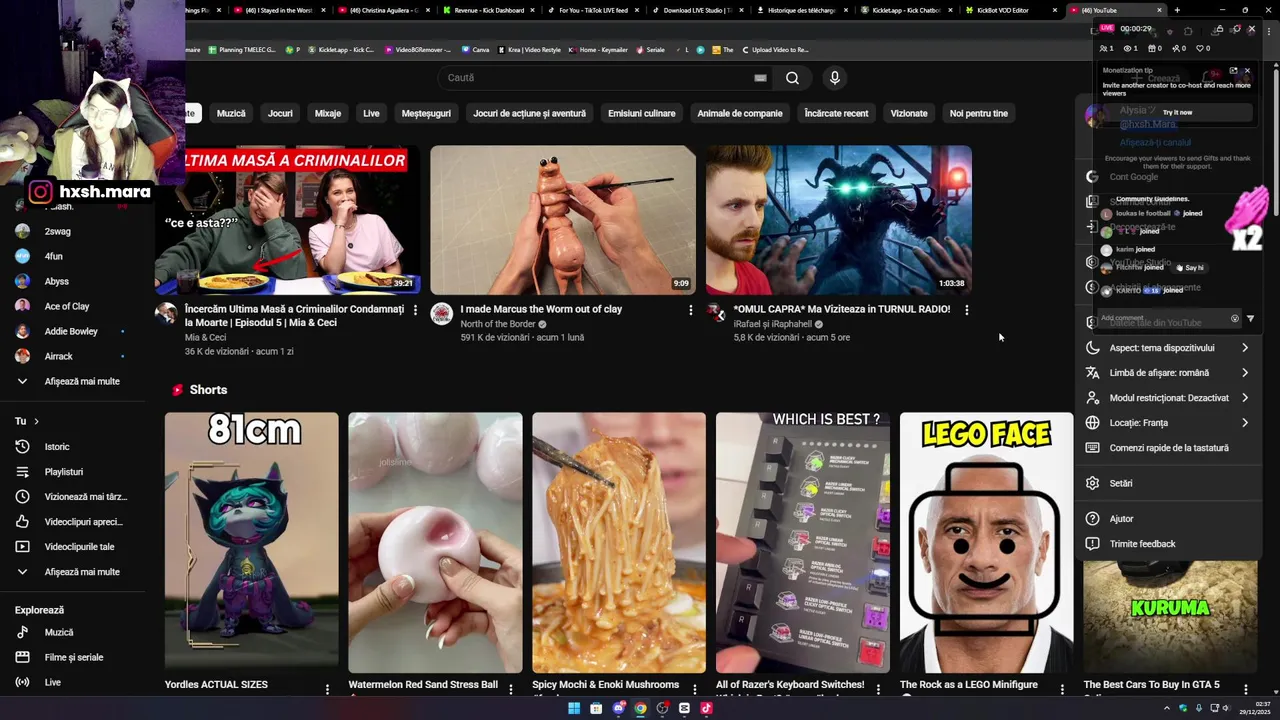Viewport: 1280px width, 720px height.
Task: Open the Marcus the Worm clay thumbnail
Action: (x=563, y=220)
